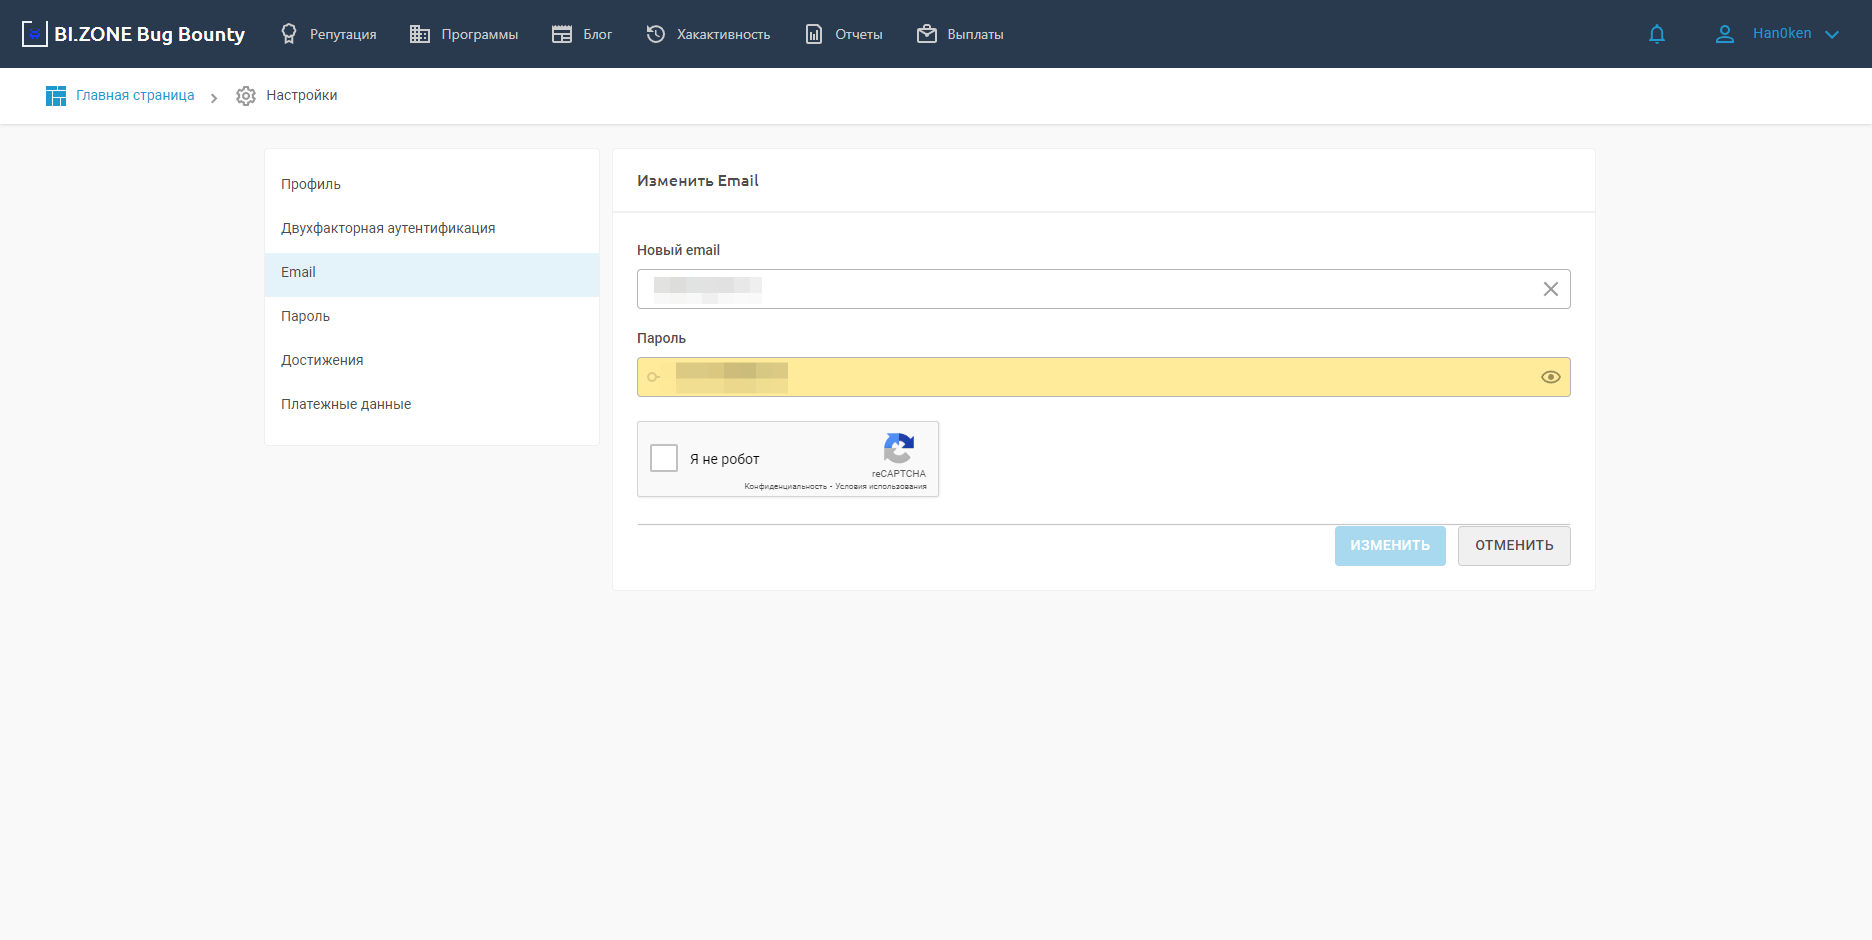Open the notifications bell
Viewport: 1872px width, 940px height.
coord(1656,34)
